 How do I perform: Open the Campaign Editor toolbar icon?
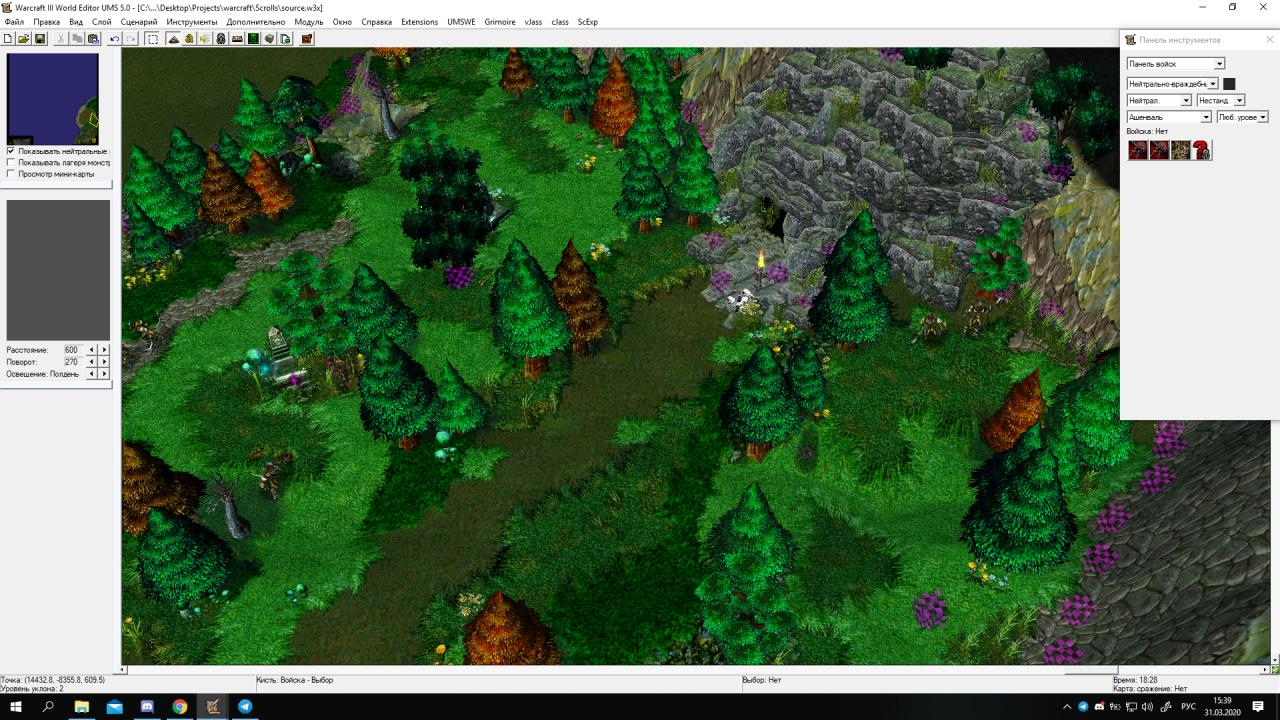coord(237,39)
